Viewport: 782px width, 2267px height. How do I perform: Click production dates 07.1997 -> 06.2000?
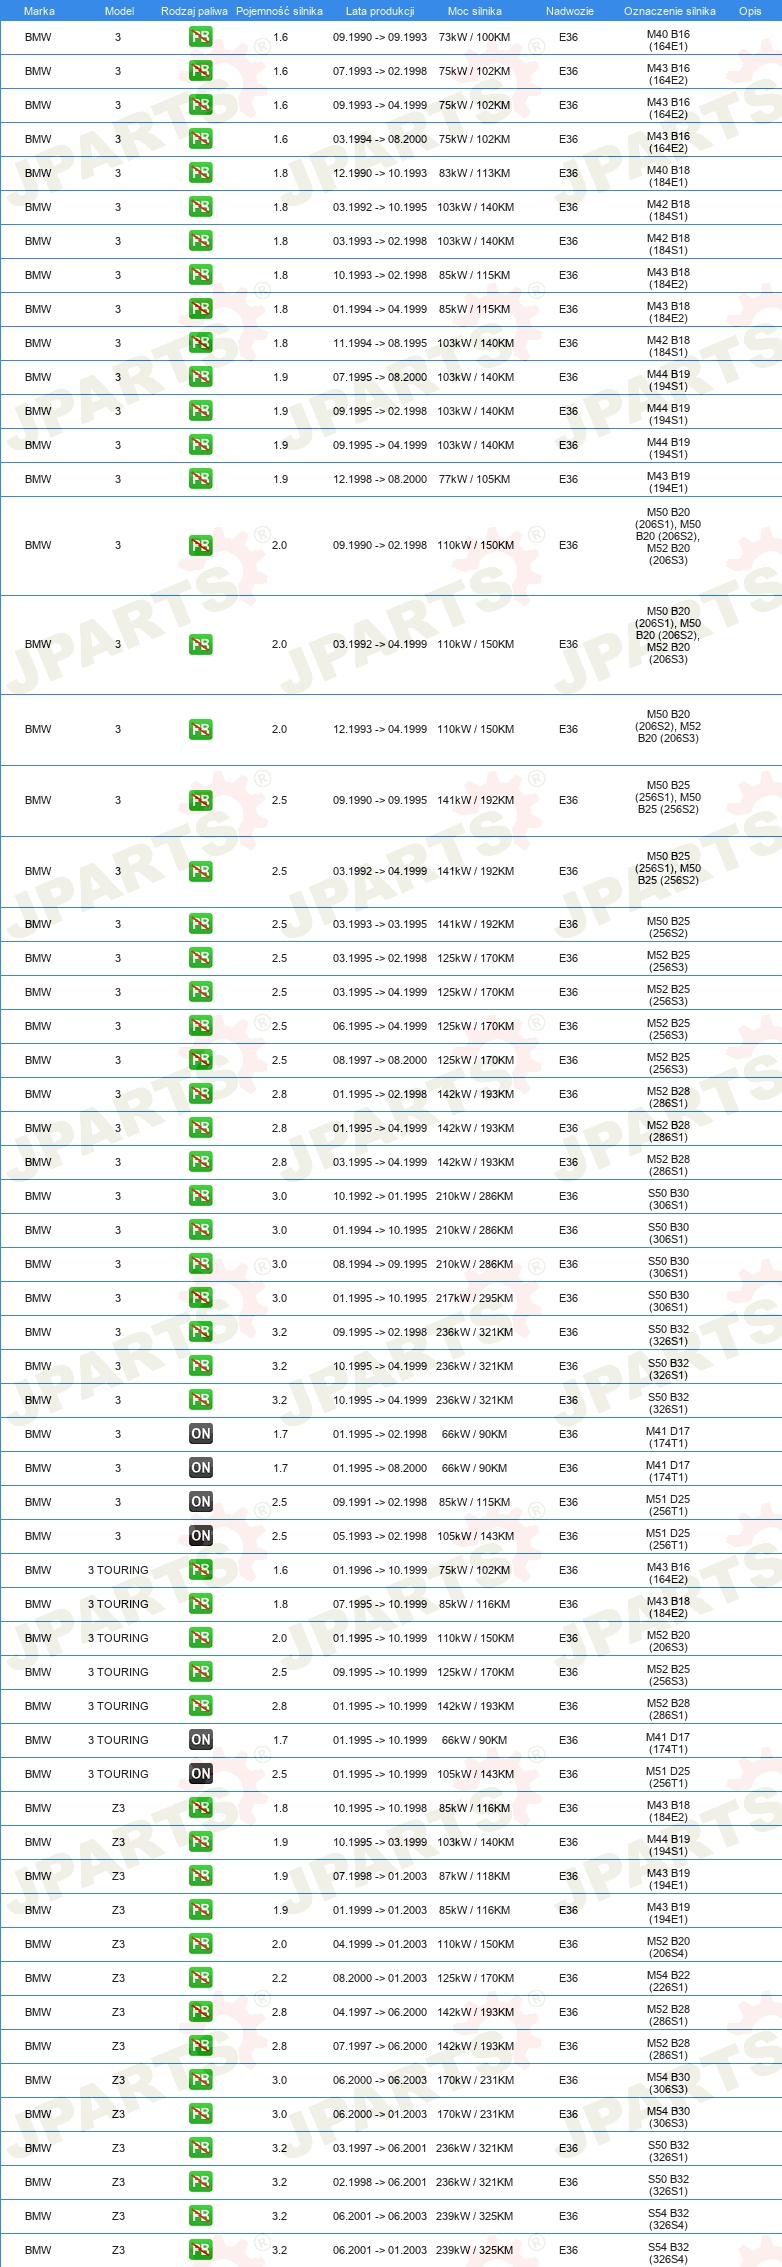point(380,2046)
